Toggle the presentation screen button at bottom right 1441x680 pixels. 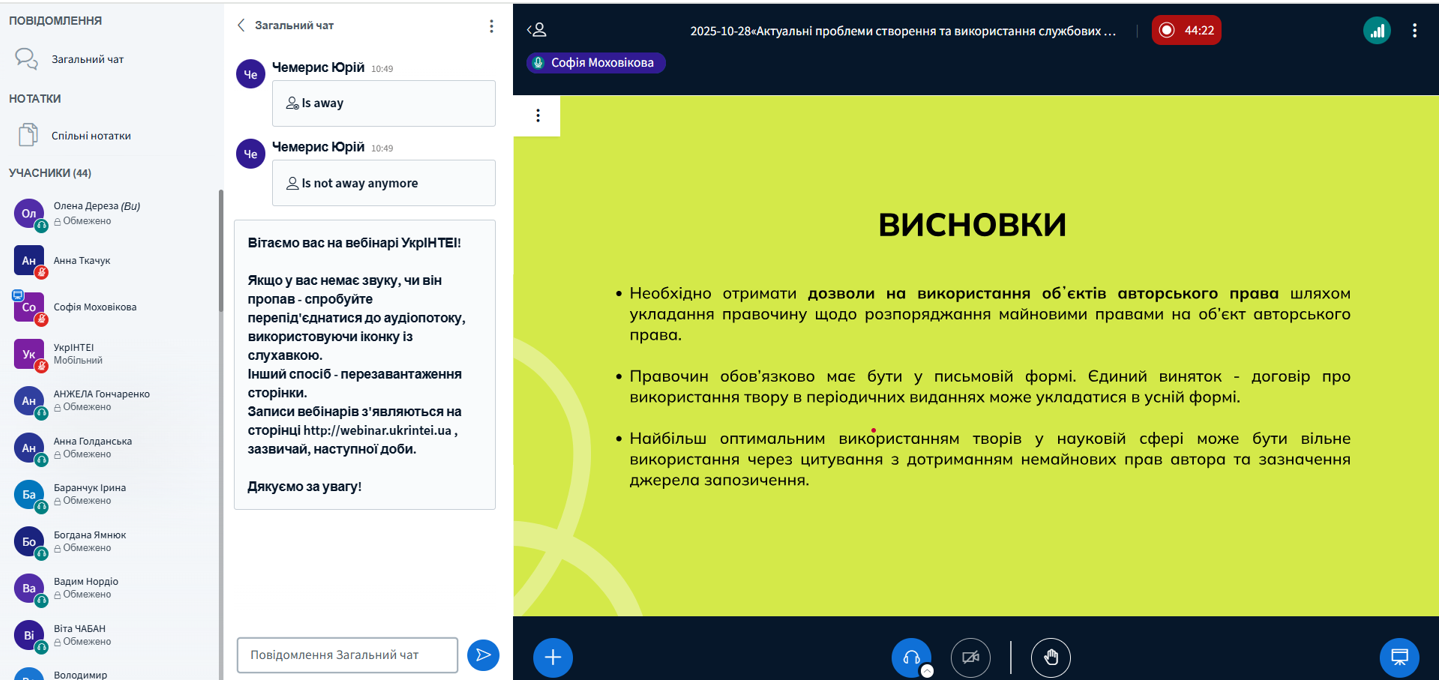click(x=1399, y=657)
